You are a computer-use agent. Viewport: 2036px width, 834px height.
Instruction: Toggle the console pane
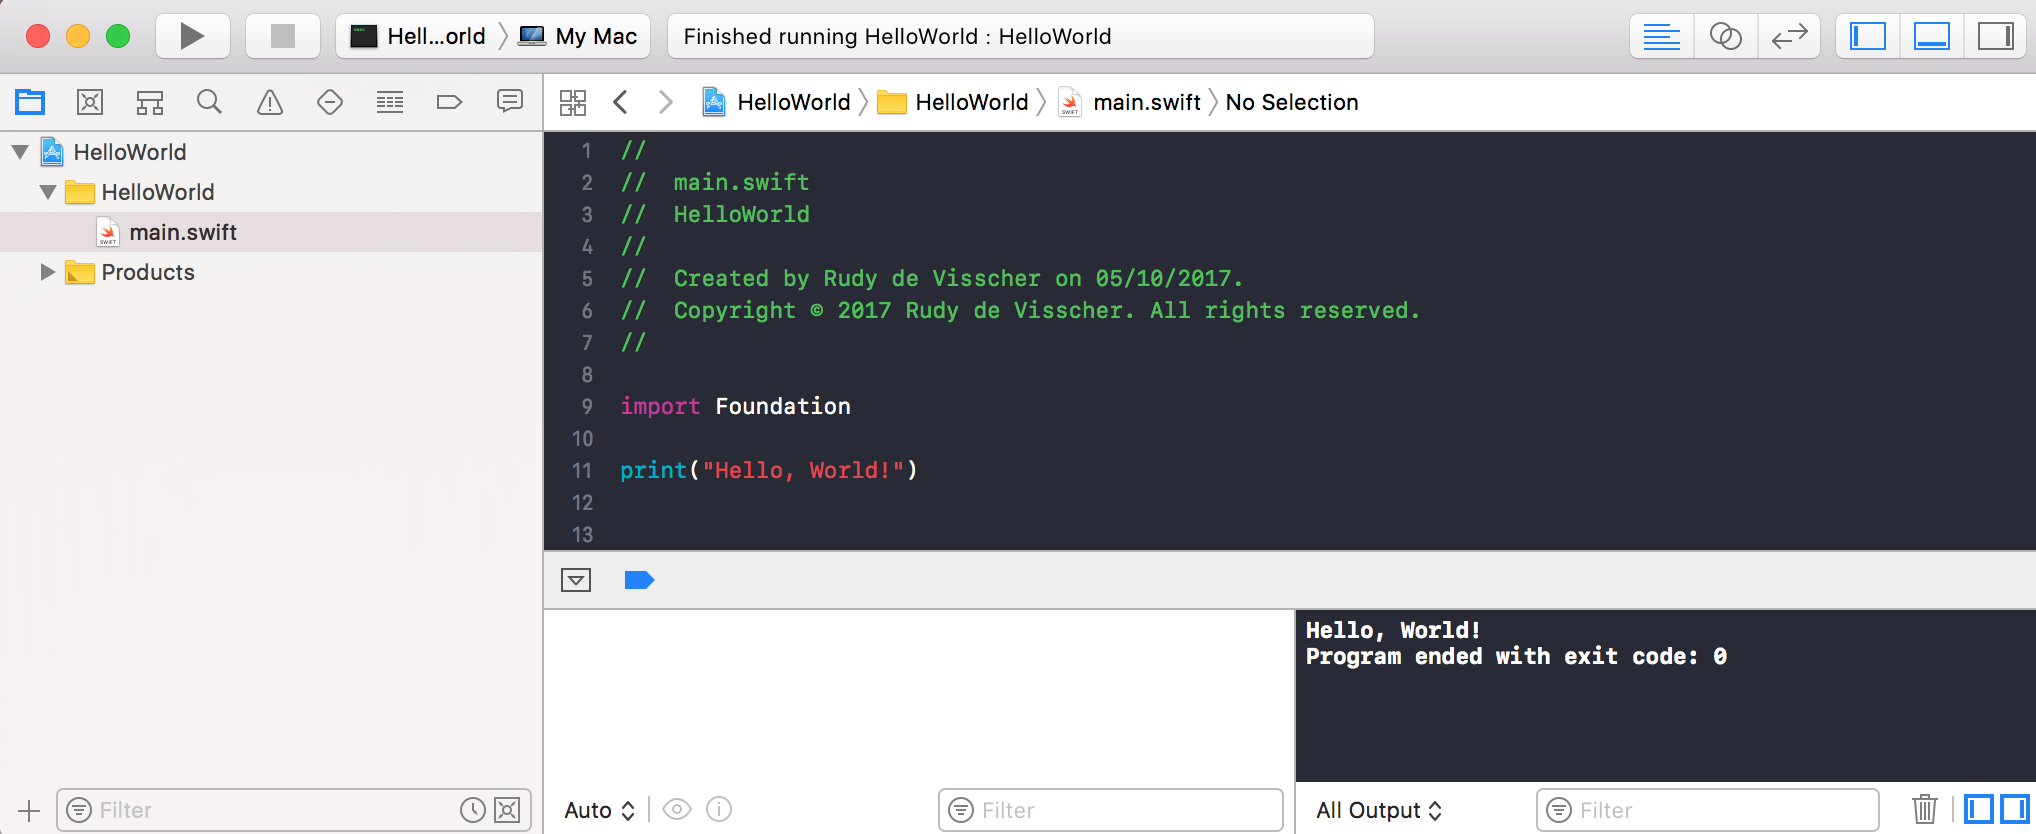[x=2014, y=809]
